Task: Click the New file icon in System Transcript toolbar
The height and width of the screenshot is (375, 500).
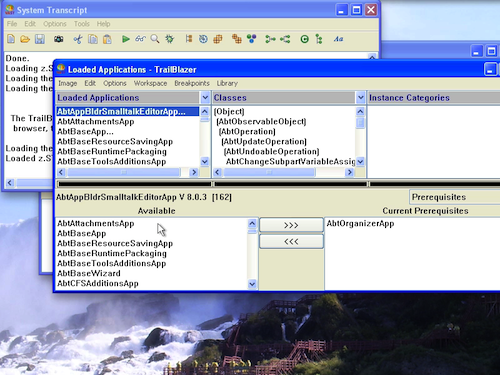Action: coord(11,39)
